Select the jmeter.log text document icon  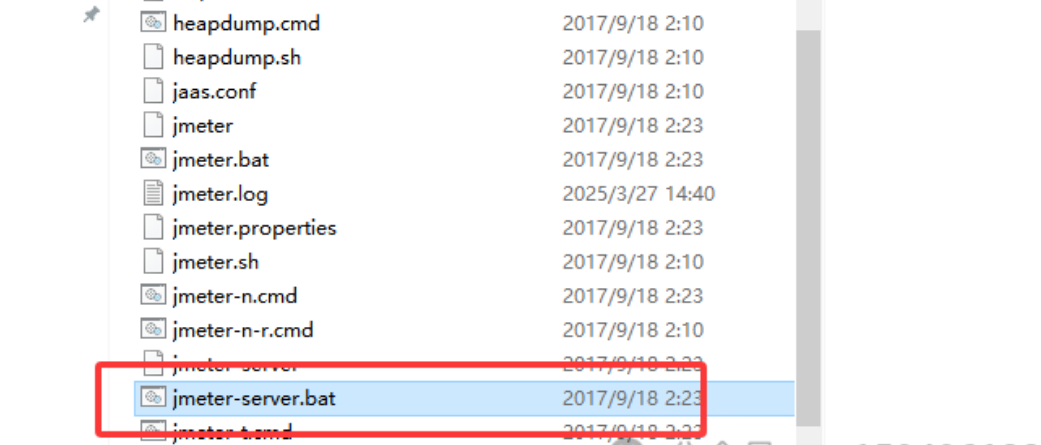(153, 194)
